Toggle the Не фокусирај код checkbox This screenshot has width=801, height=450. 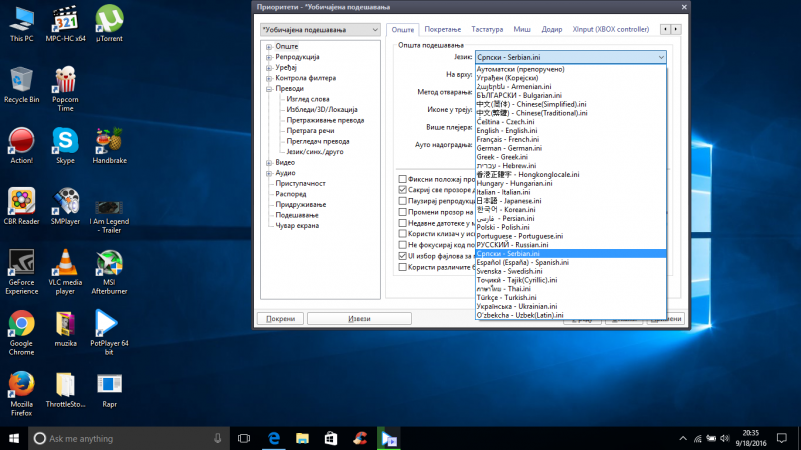[x=403, y=245]
